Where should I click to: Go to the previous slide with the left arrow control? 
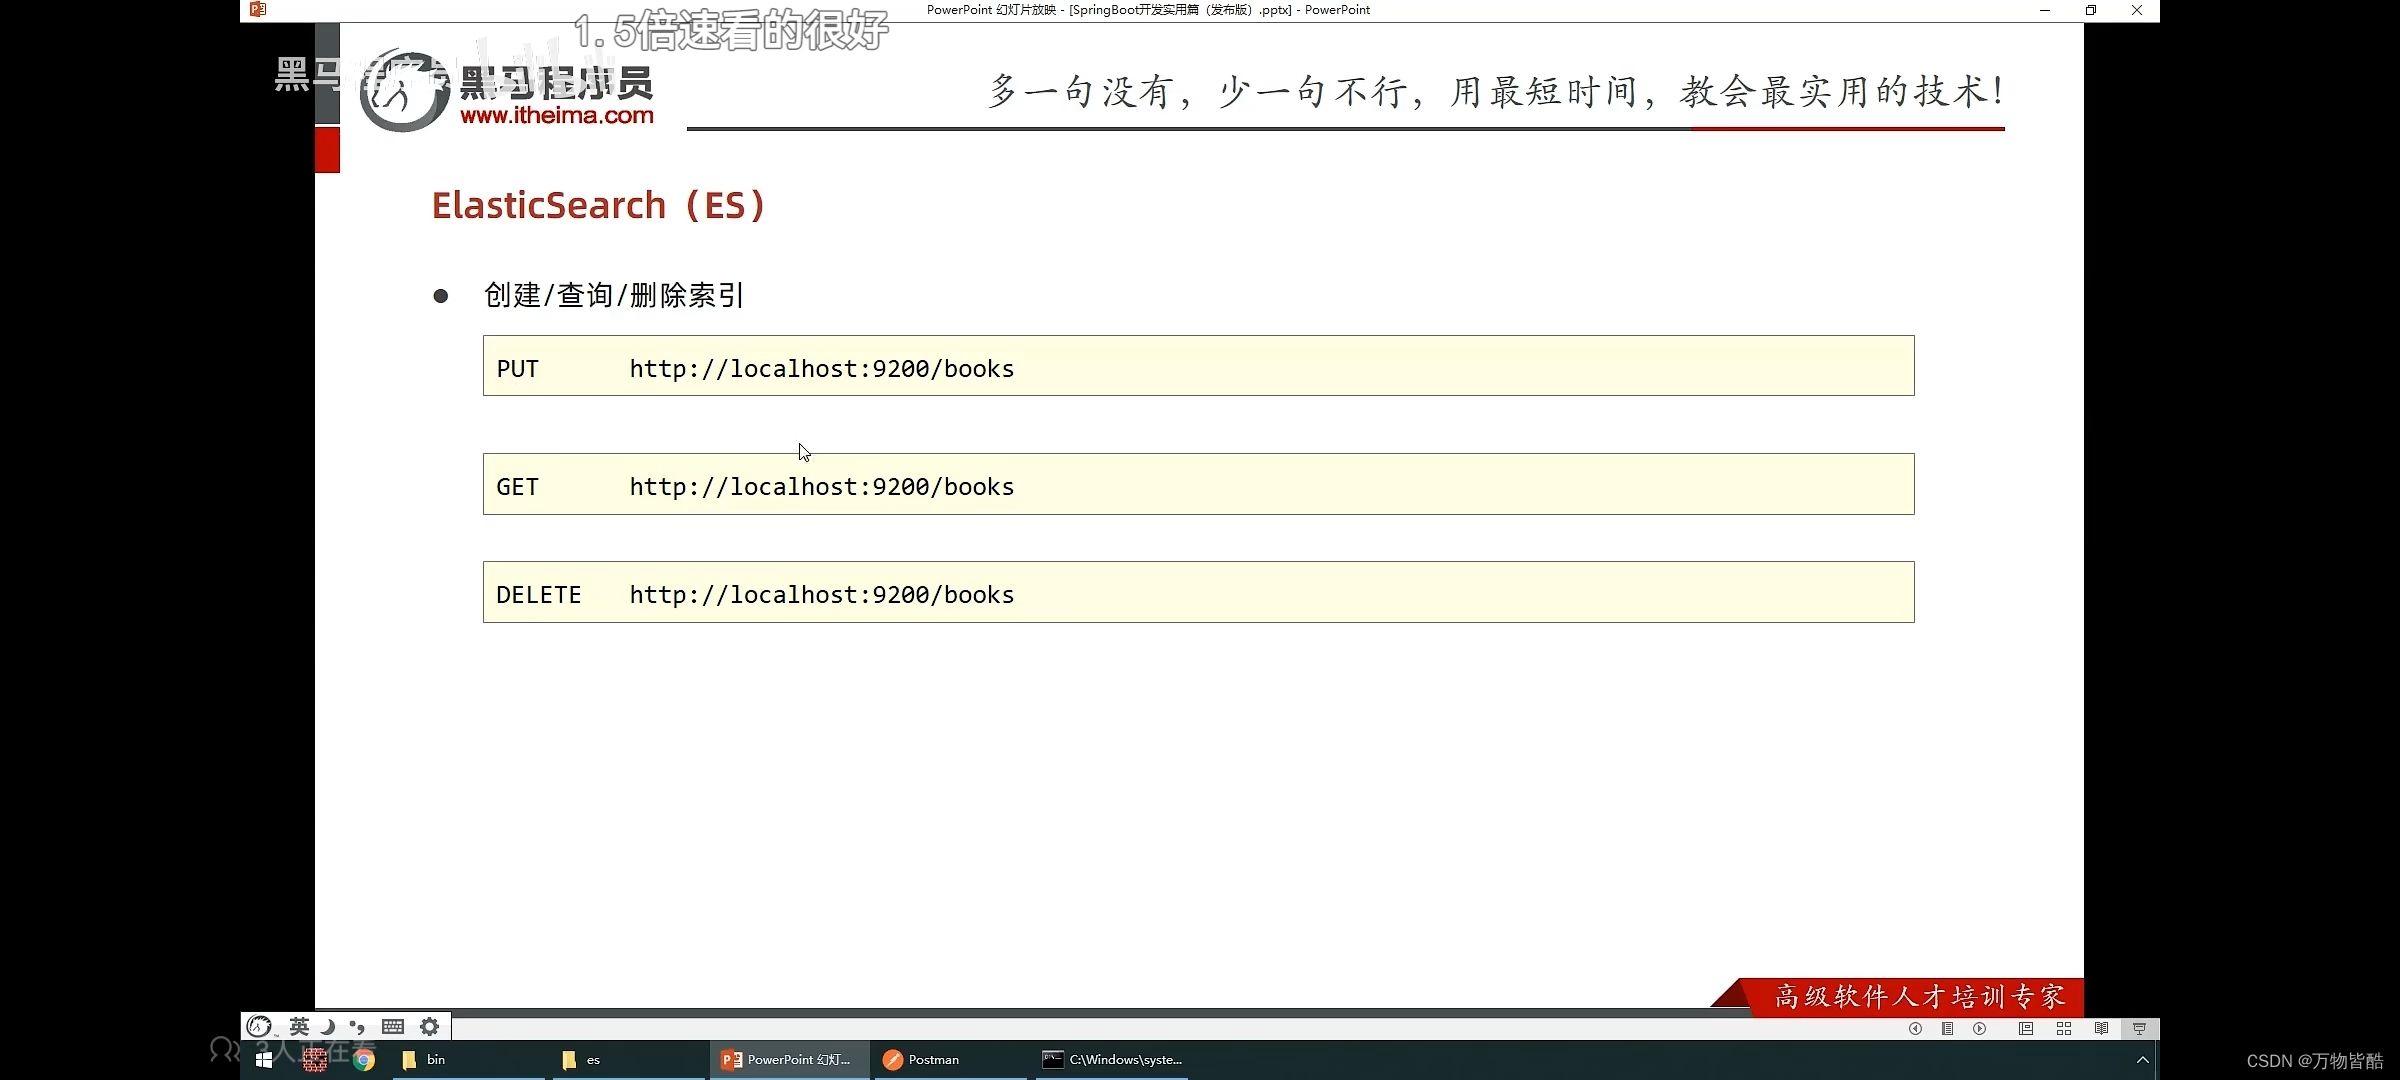point(1915,1029)
